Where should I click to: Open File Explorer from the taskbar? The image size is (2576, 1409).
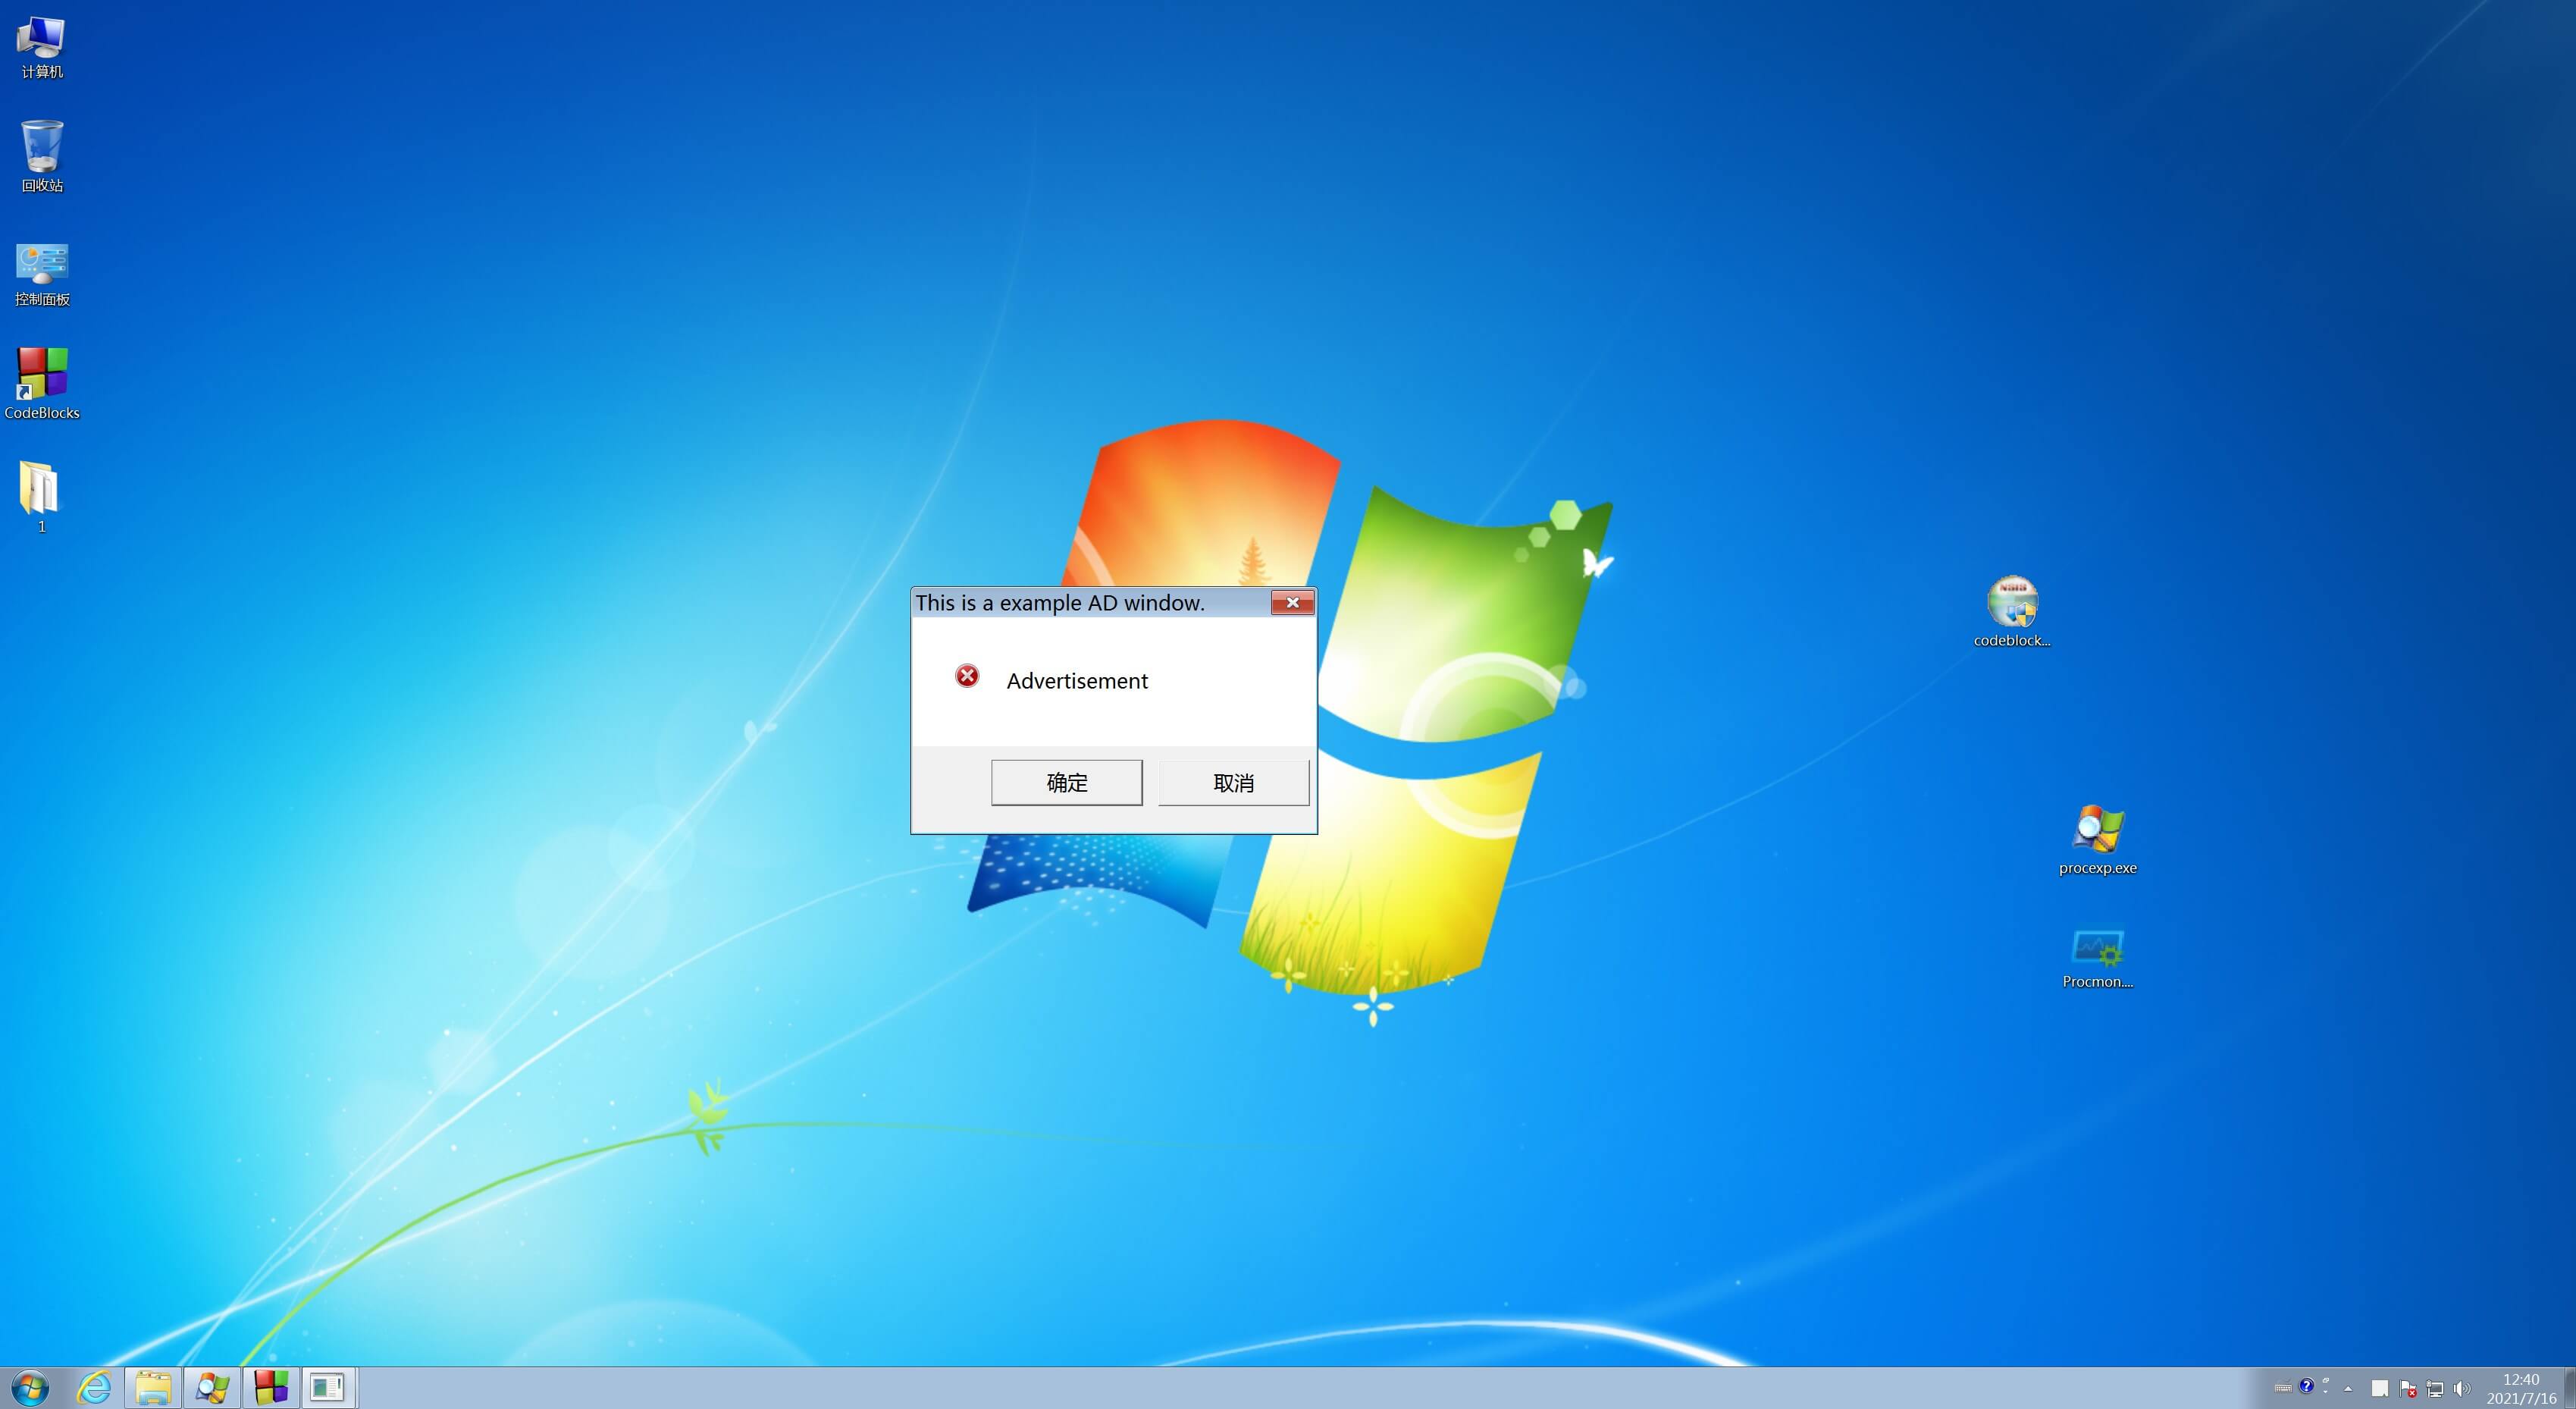coord(153,1388)
